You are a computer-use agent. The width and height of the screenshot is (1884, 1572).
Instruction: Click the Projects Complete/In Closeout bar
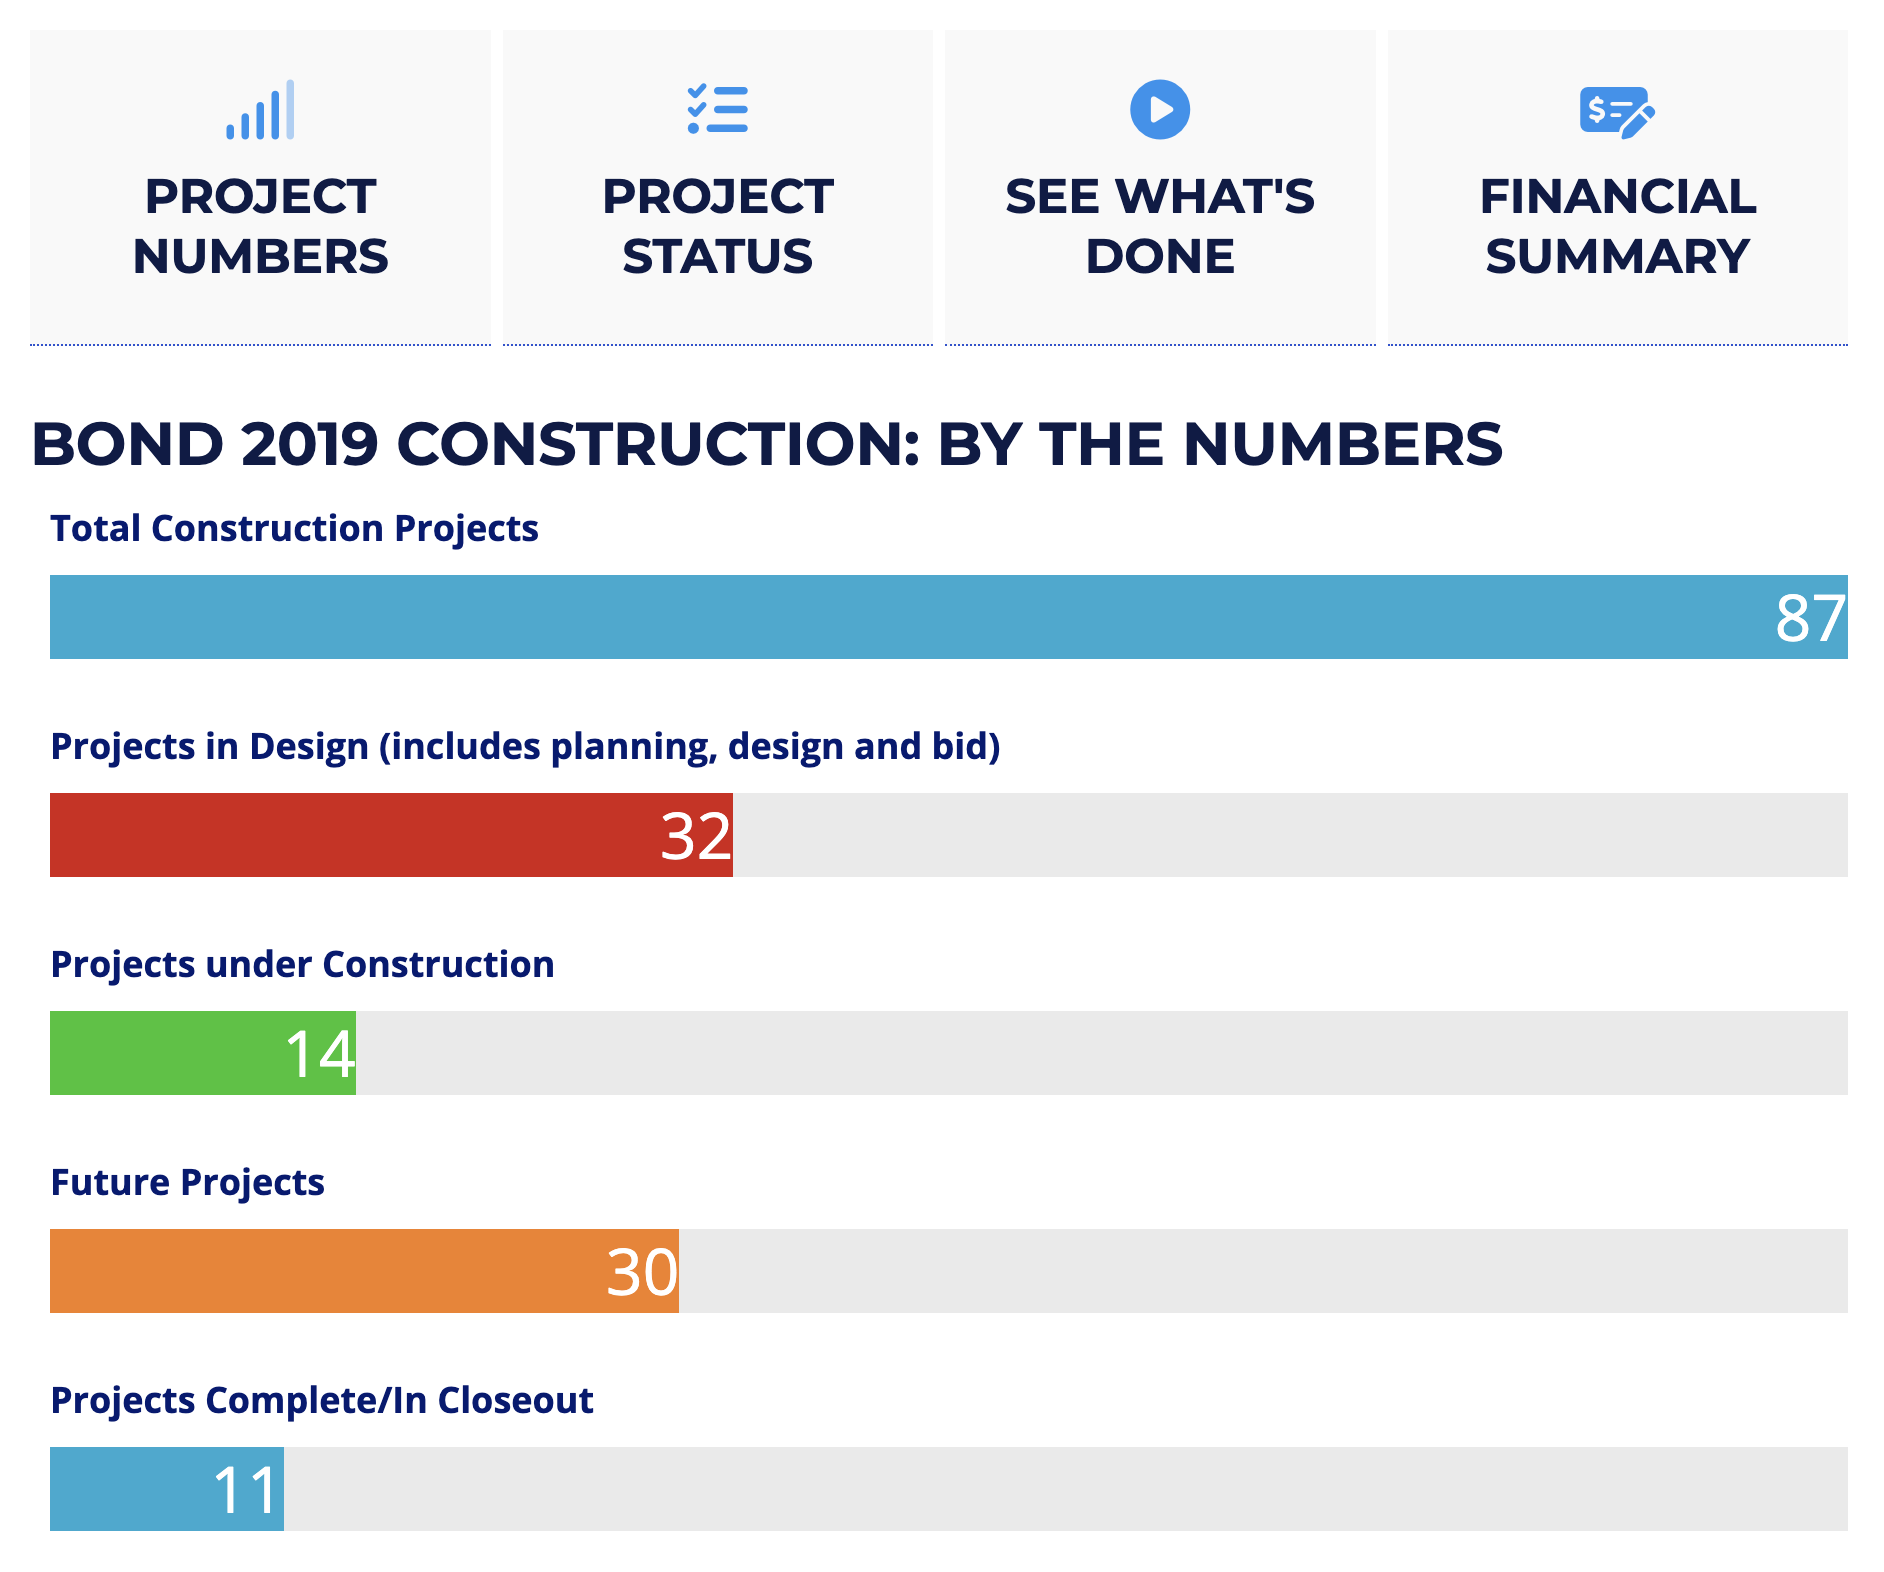(x=165, y=1489)
